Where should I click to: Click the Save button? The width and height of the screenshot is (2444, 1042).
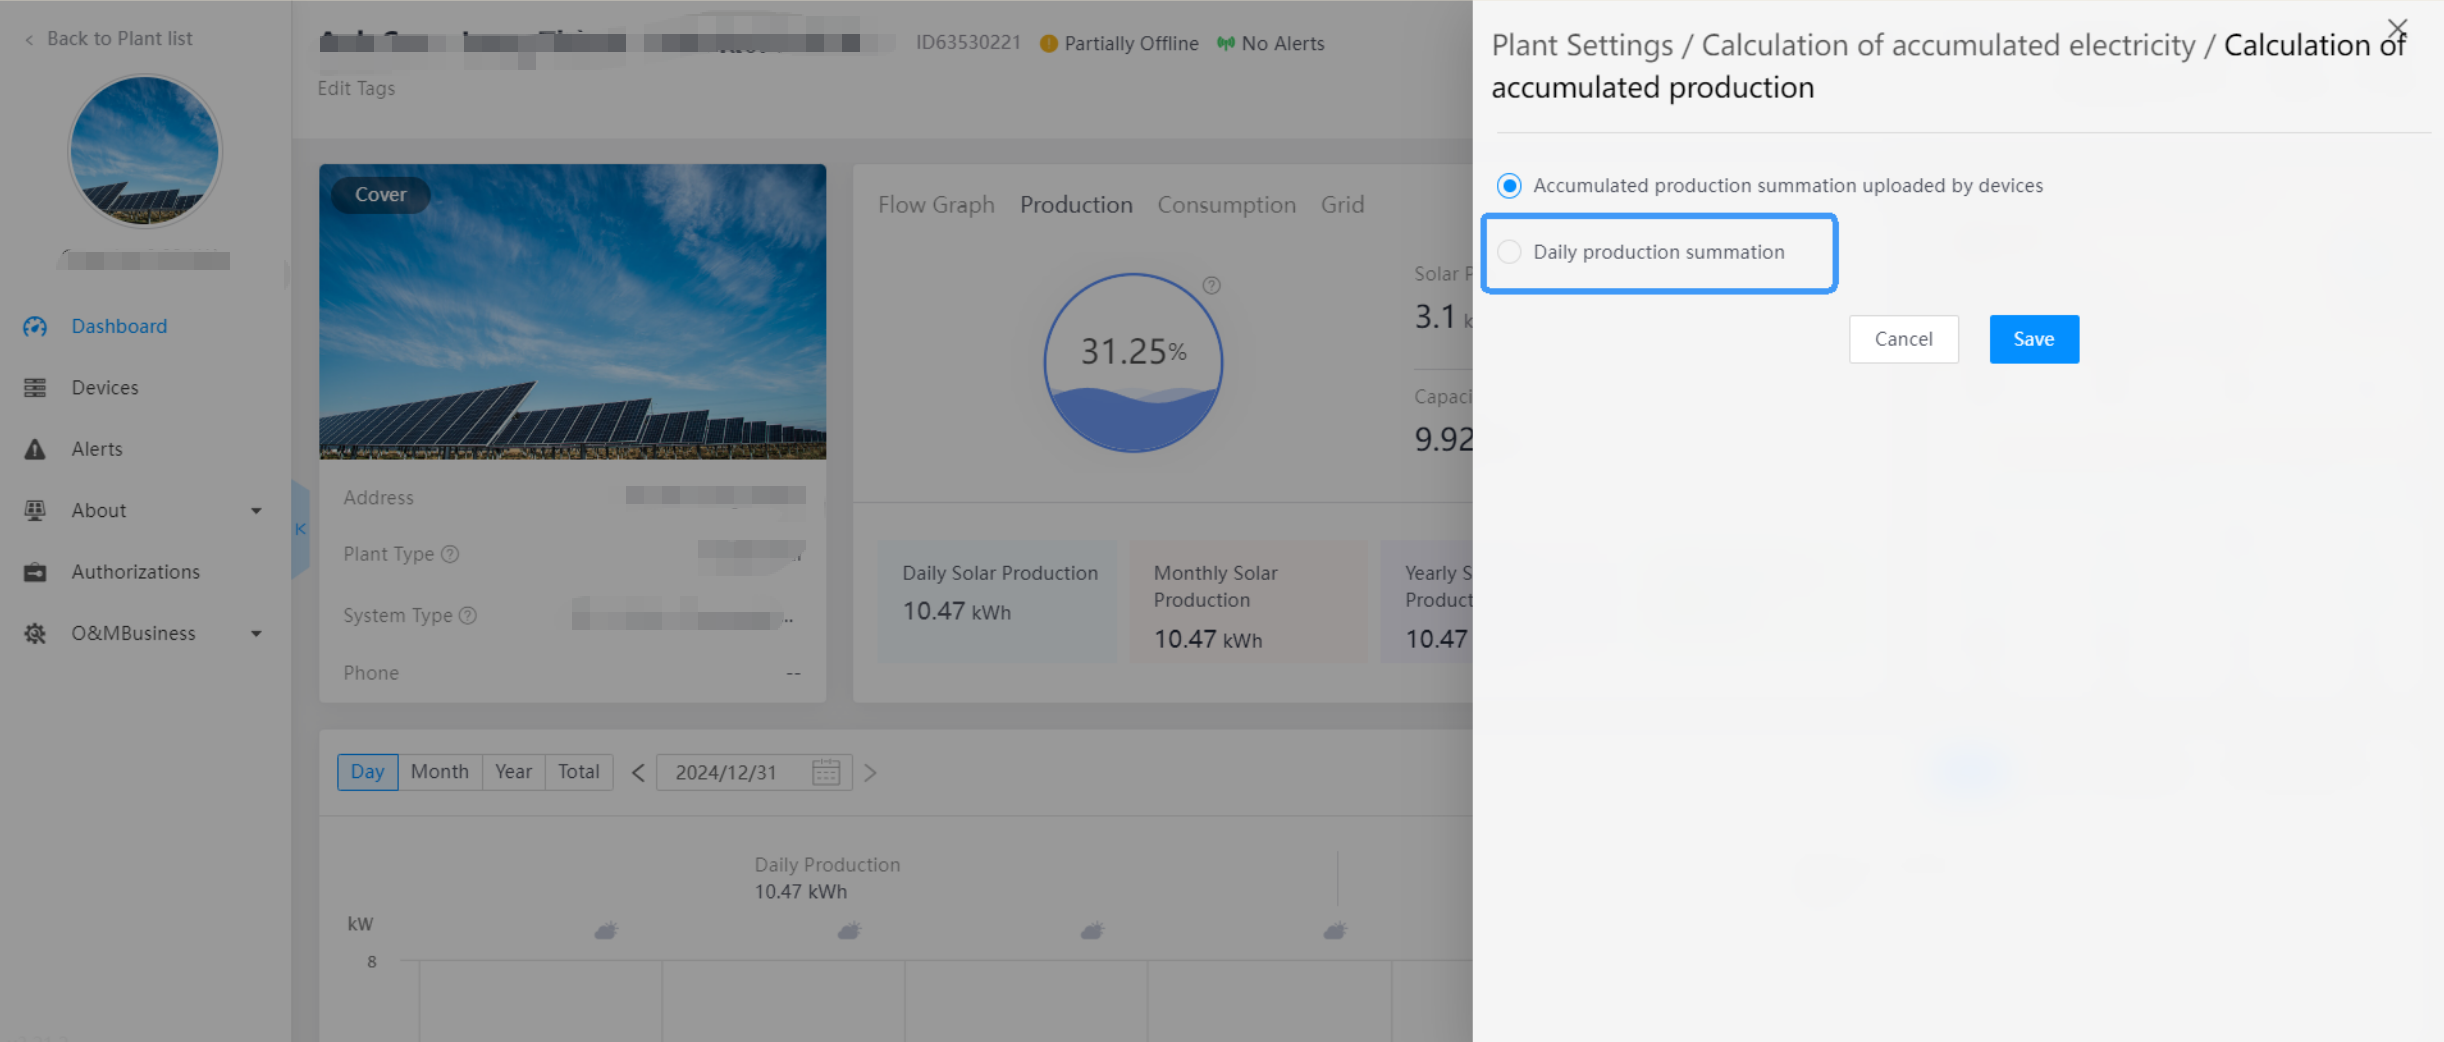pyautogui.click(x=2033, y=339)
